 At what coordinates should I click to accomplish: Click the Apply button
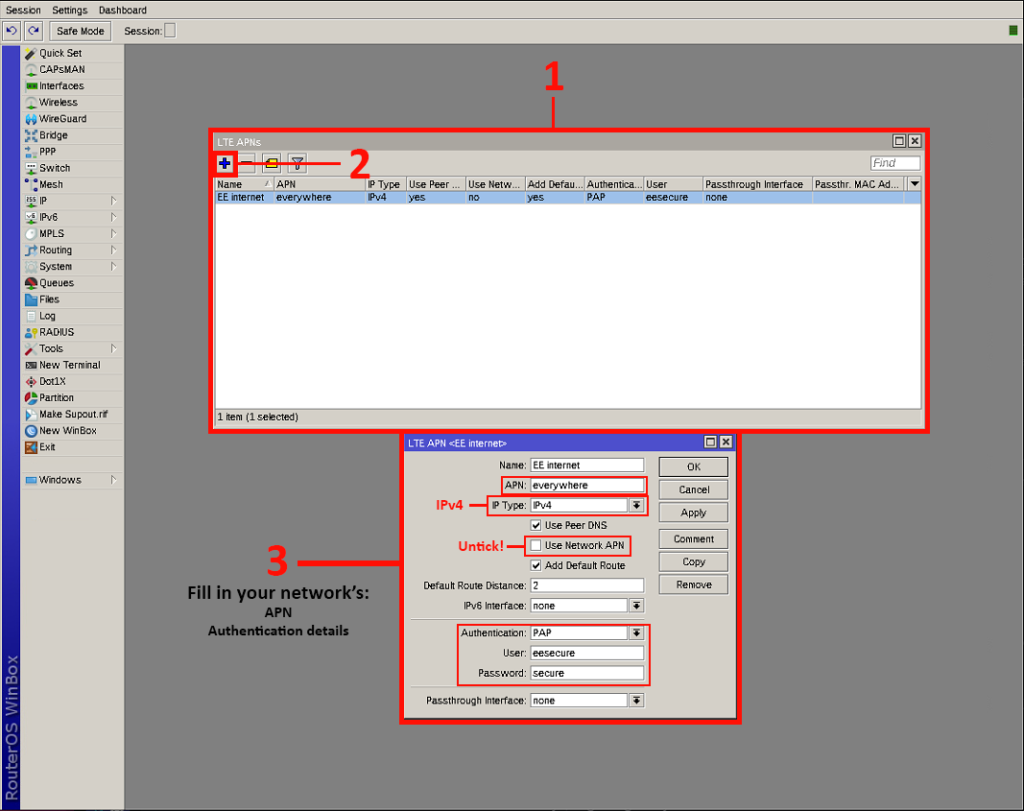[x=692, y=512]
